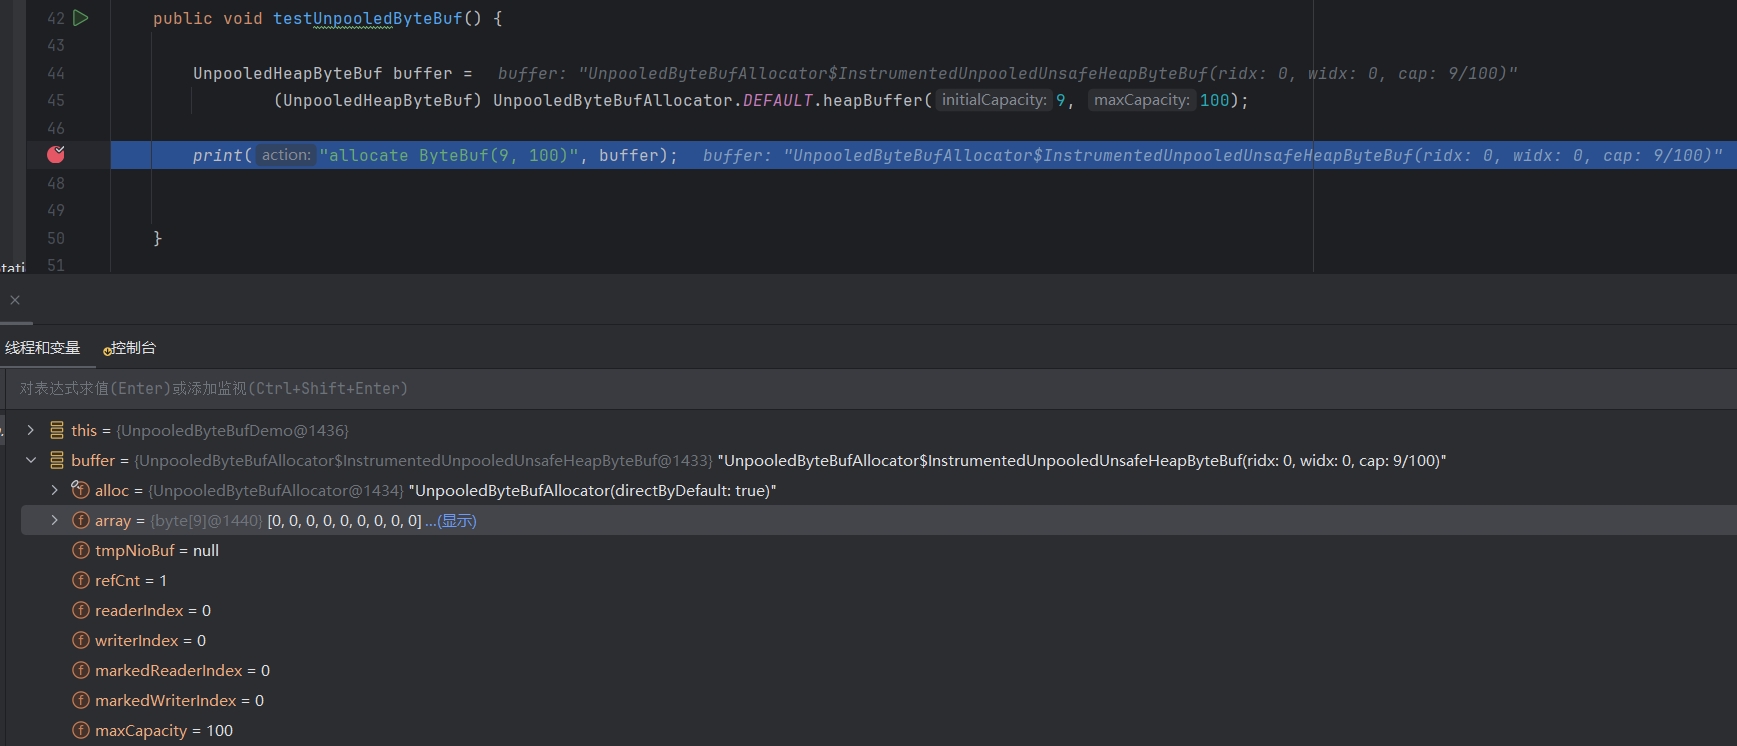
Task: Focus the expression evaluation input field
Action: pyautogui.click(x=870, y=388)
